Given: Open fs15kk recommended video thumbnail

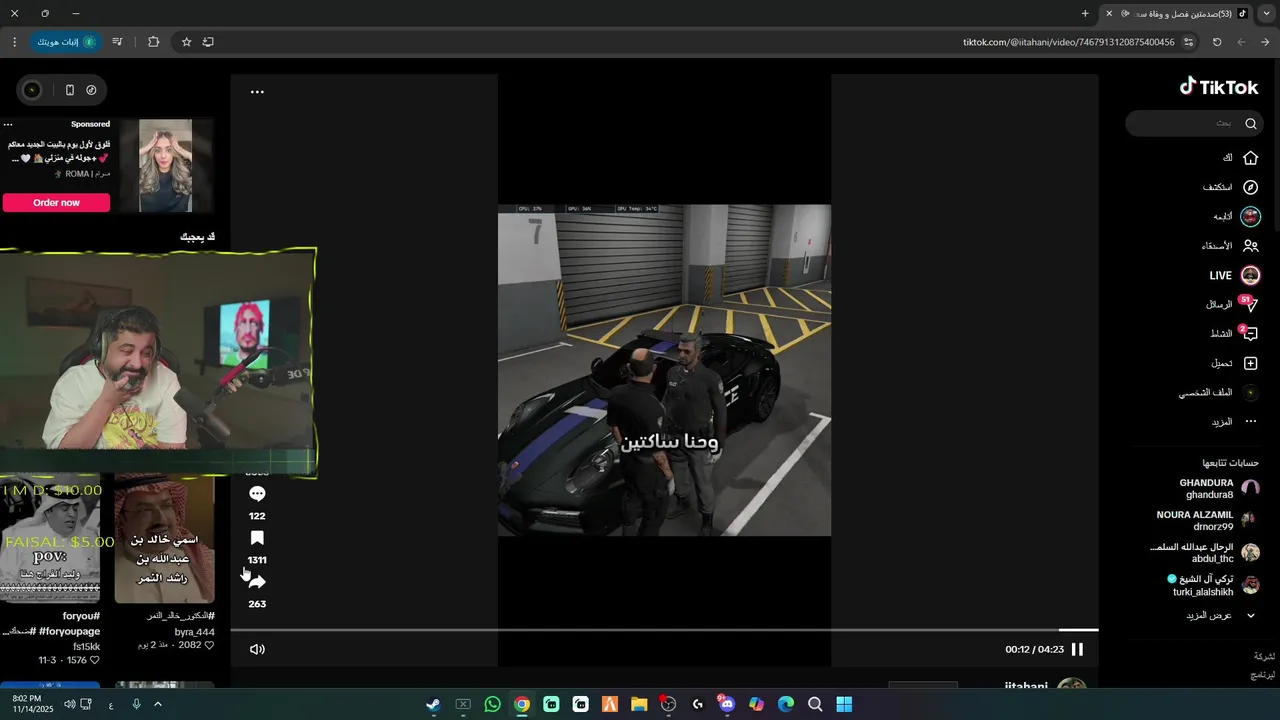Looking at the screenshot, I should [x=50, y=540].
